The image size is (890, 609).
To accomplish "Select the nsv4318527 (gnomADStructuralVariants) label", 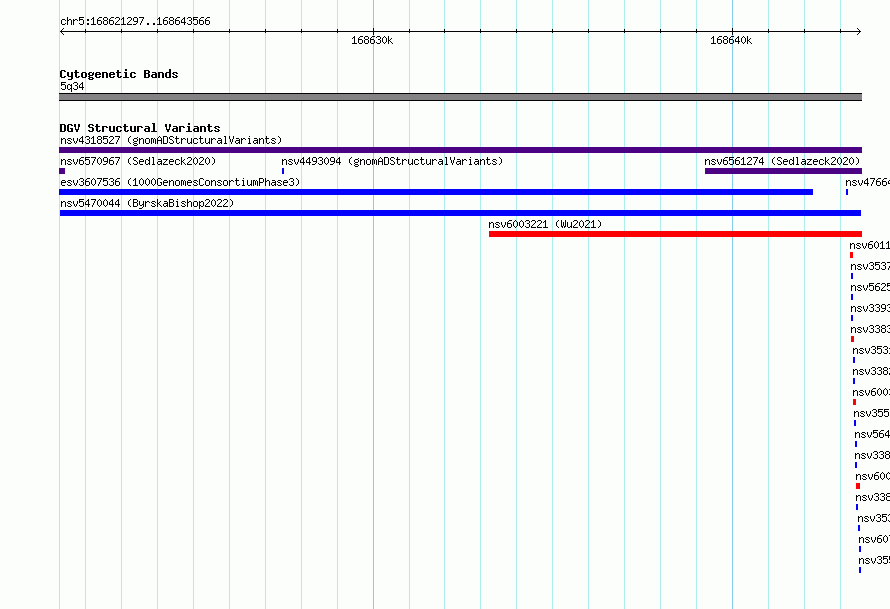I will tap(171, 140).
